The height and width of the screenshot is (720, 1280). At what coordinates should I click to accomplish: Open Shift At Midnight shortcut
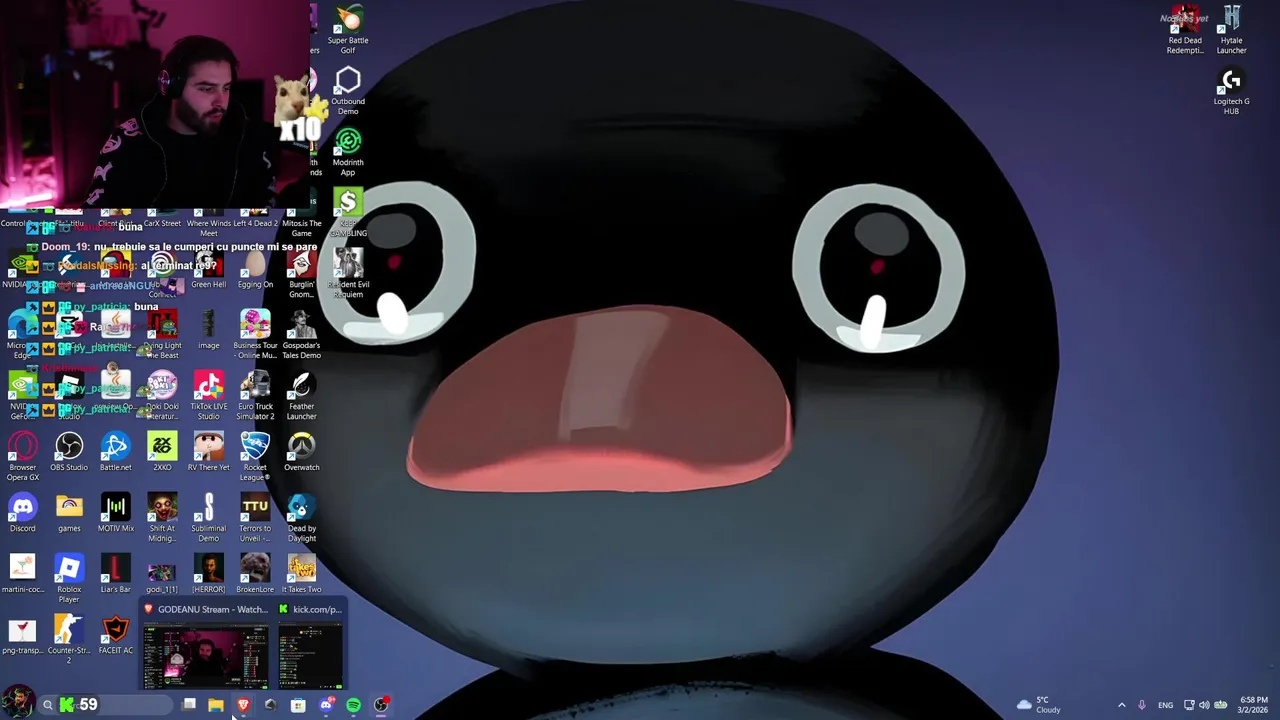point(162,519)
